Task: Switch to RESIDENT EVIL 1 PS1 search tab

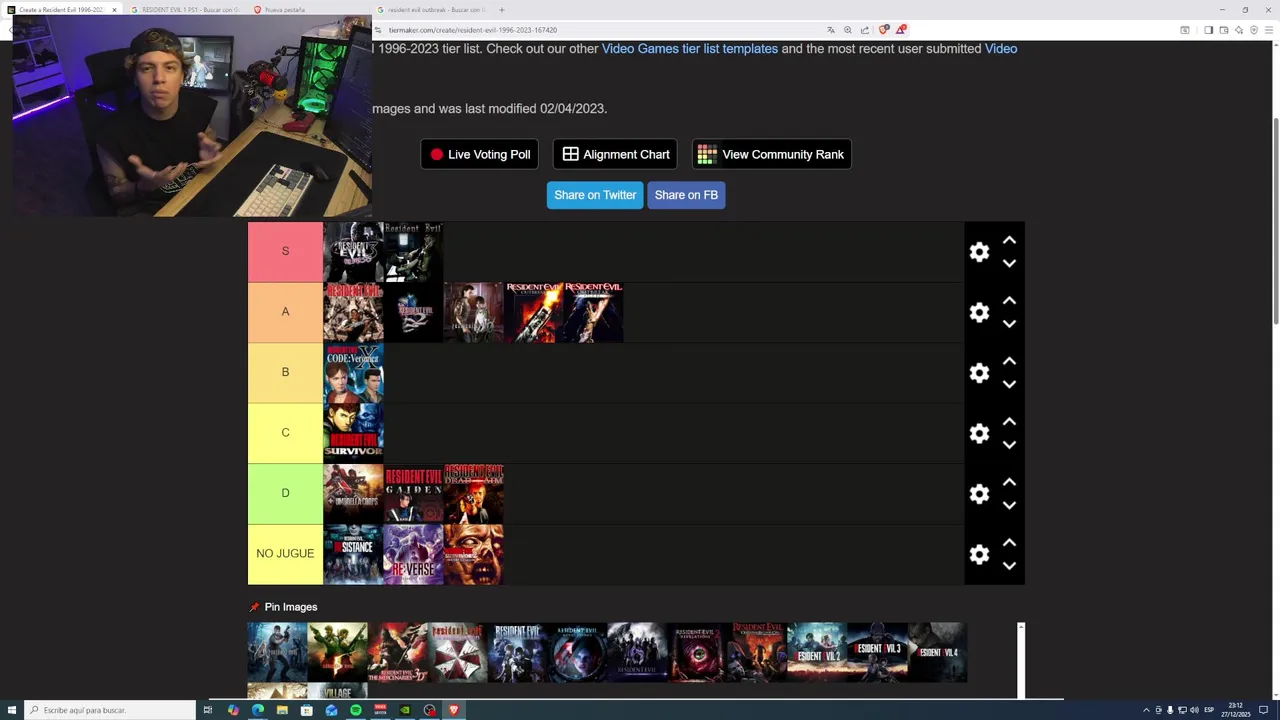Action: (x=185, y=9)
